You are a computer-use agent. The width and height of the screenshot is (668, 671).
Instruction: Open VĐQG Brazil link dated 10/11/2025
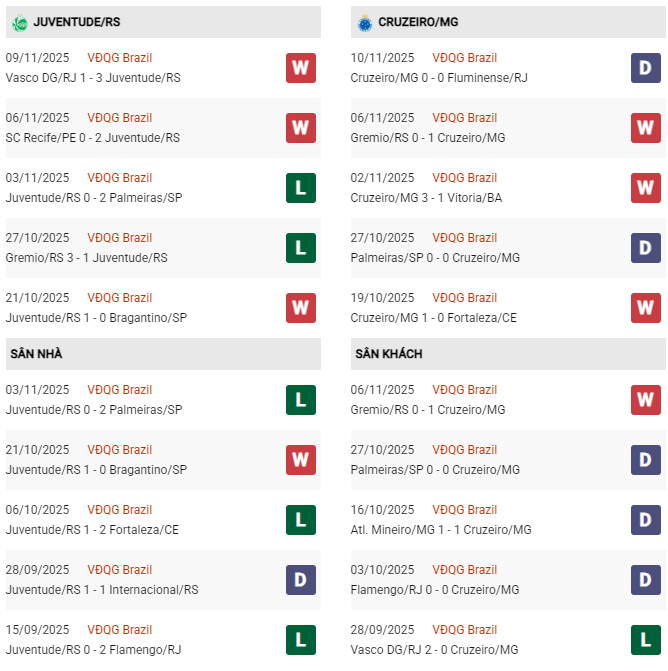click(464, 58)
